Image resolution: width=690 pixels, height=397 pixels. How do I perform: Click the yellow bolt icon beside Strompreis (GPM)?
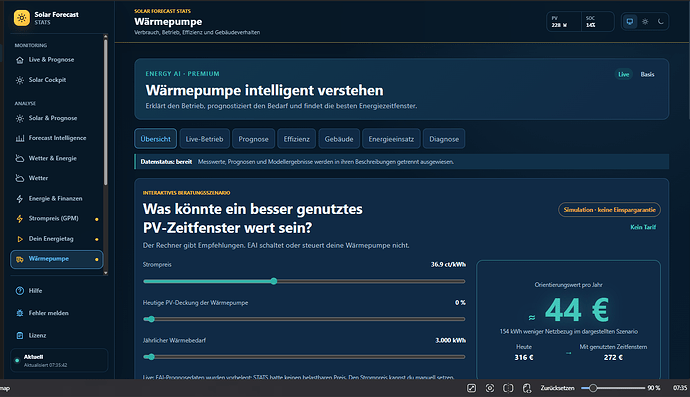(x=20, y=219)
